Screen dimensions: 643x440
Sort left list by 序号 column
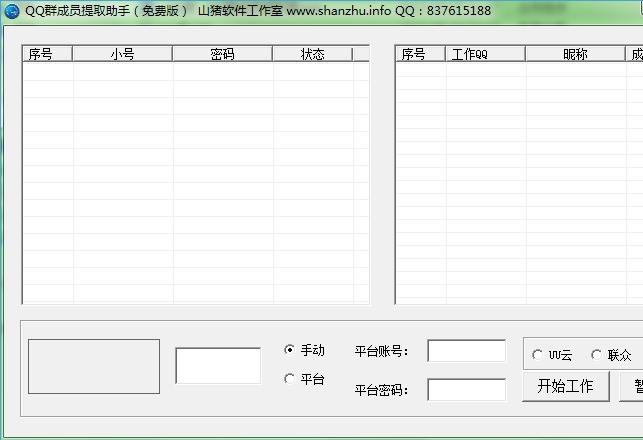click(x=47, y=54)
